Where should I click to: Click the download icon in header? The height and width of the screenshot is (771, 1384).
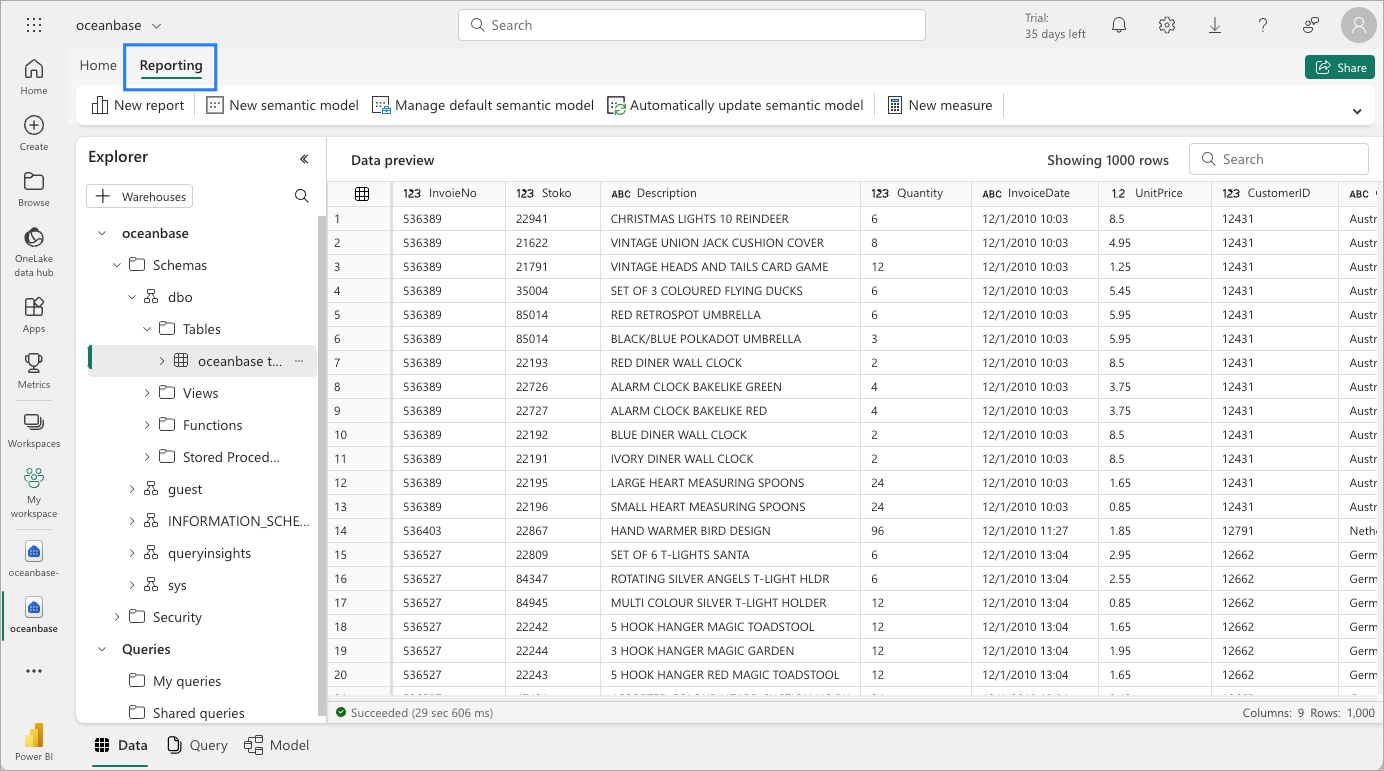[1215, 25]
